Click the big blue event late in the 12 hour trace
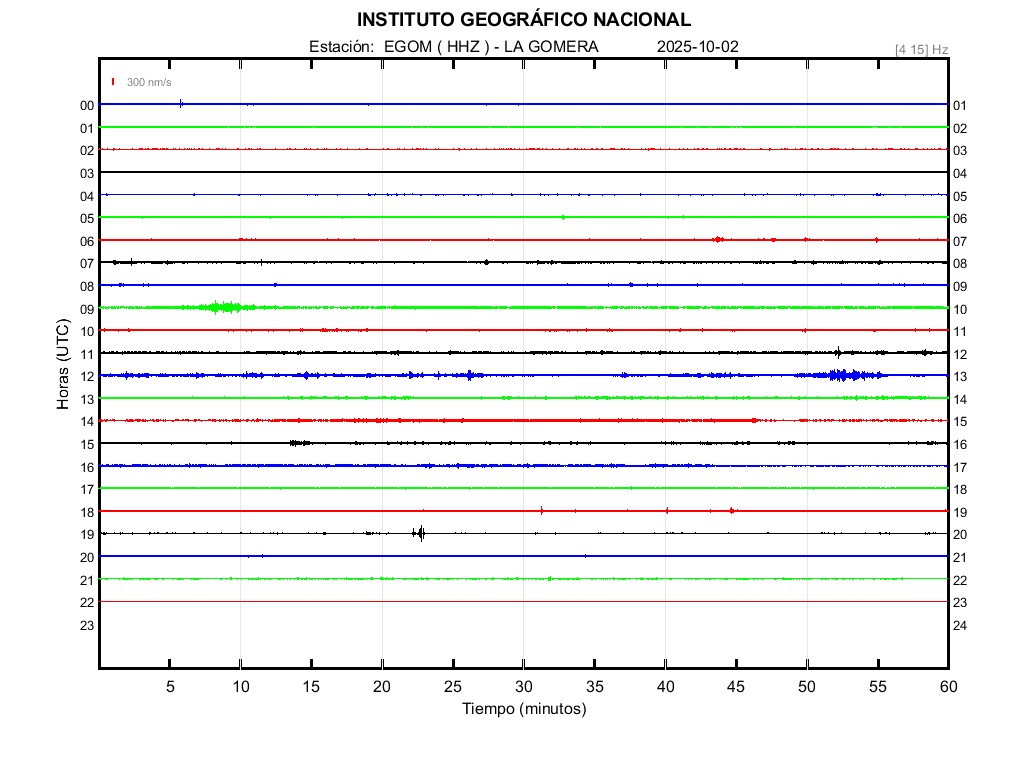The image size is (1024, 768). 839,375
